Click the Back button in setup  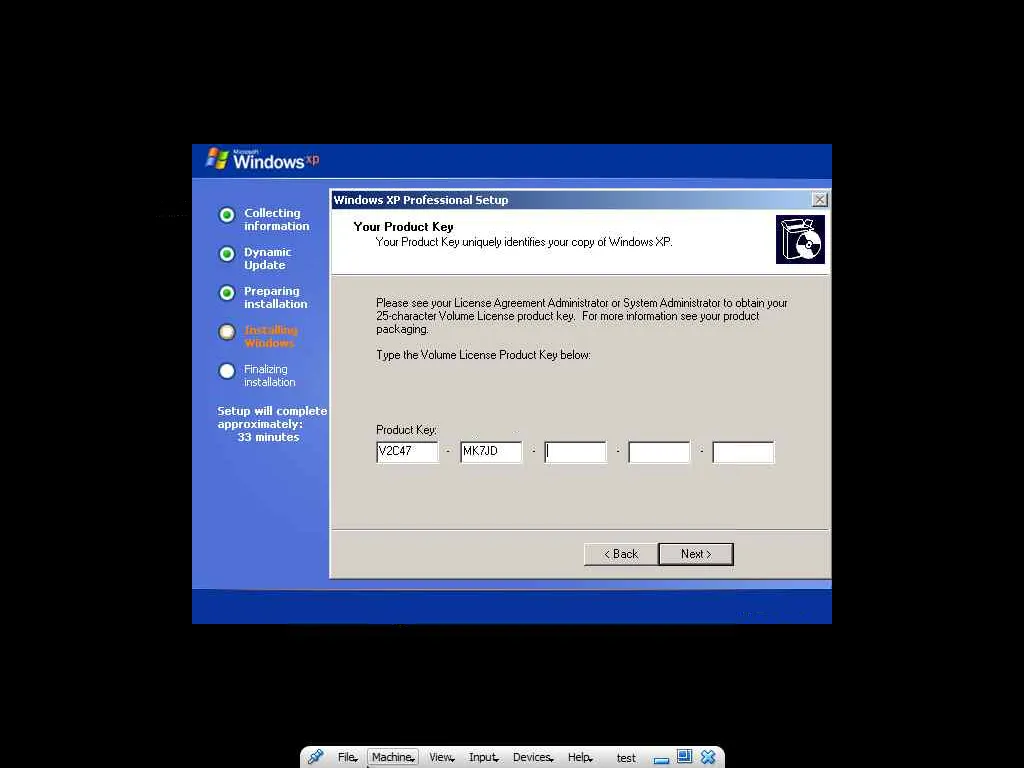[x=620, y=554]
